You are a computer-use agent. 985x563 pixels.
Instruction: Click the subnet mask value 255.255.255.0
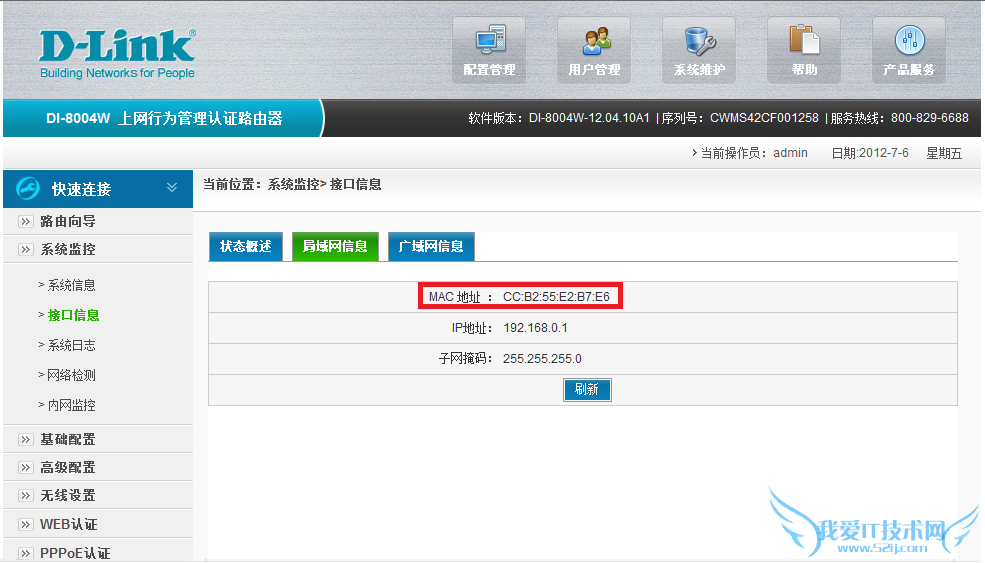(x=542, y=359)
